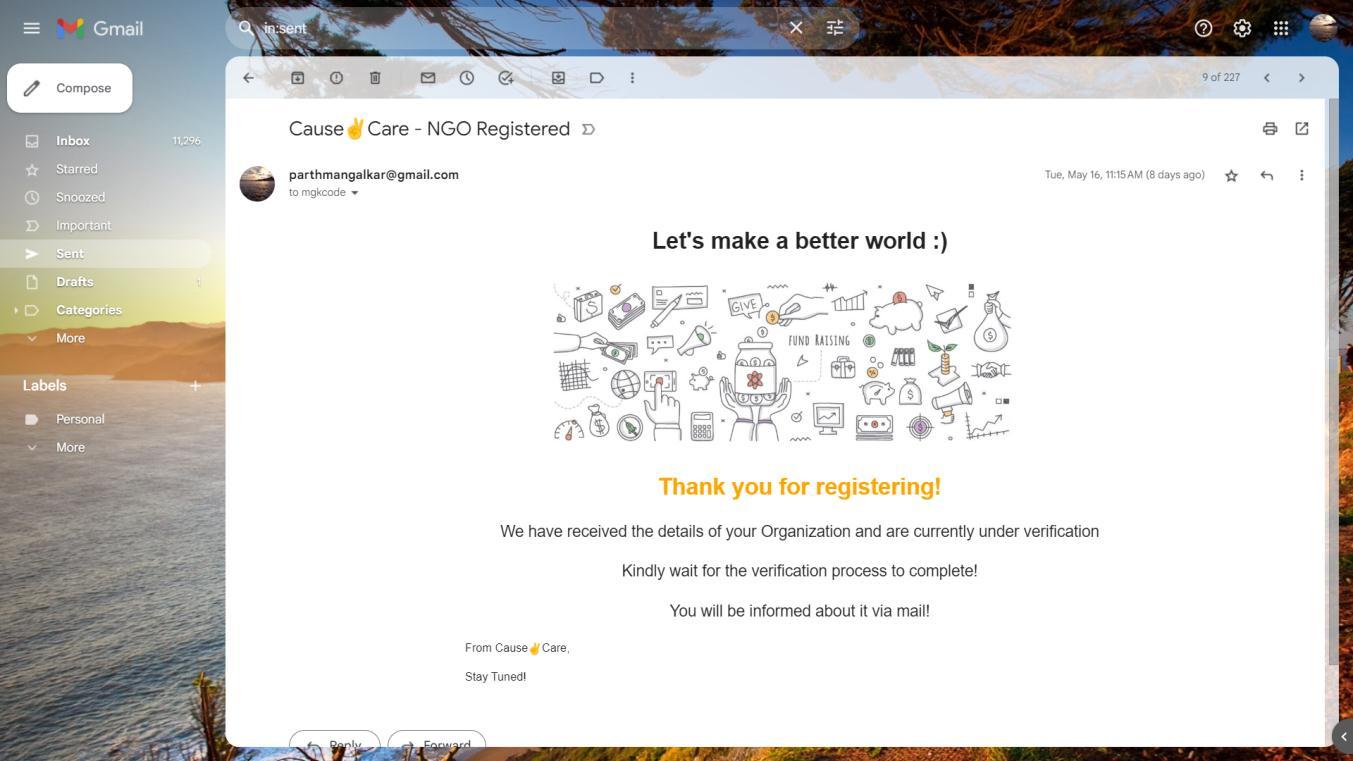
Task: Toggle the importance marker beside the subject
Action: pos(589,129)
